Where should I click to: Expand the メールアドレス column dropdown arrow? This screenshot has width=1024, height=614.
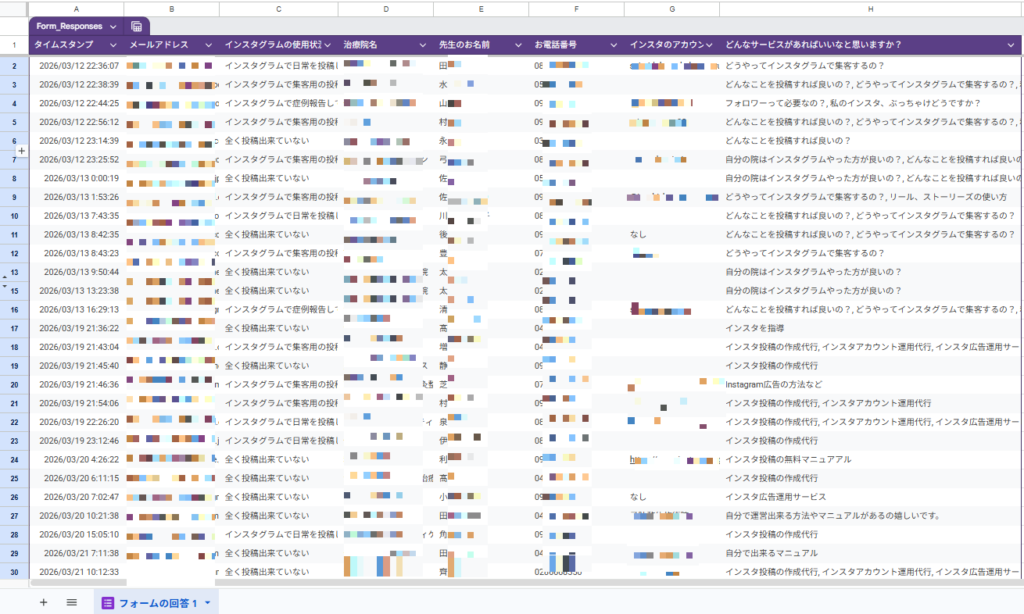206,45
